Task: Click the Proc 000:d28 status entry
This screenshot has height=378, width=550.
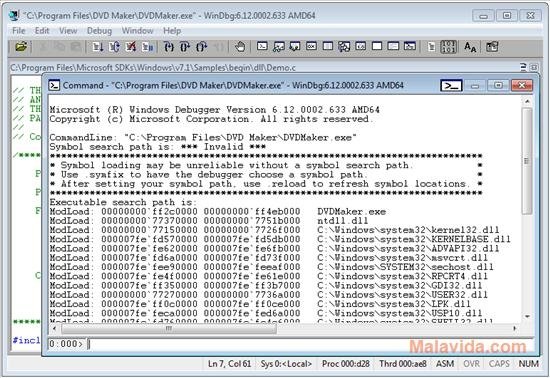Action: [346, 364]
